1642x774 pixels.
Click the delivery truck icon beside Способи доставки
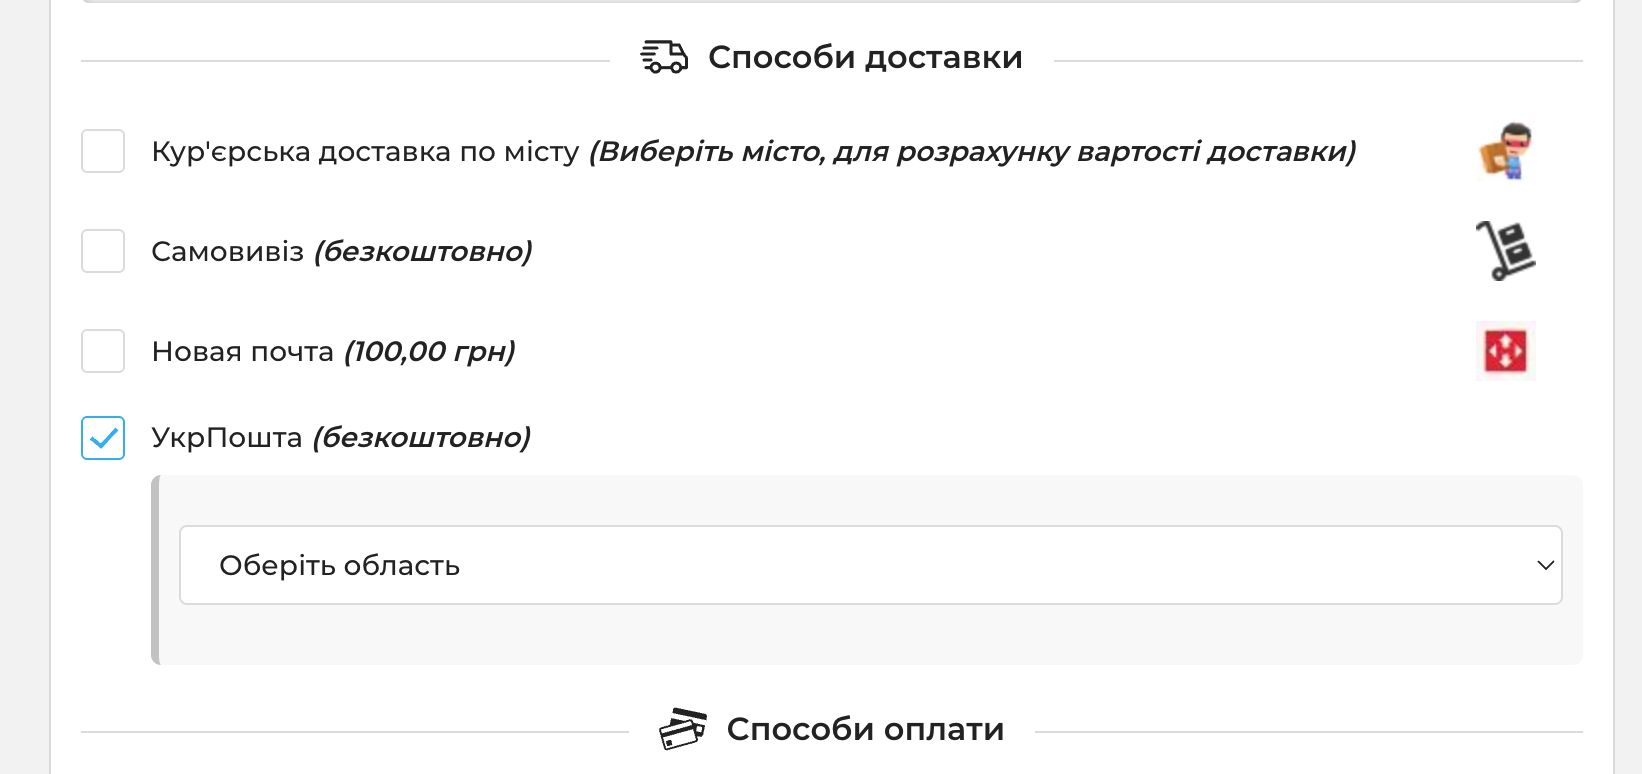tap(664, 57)
